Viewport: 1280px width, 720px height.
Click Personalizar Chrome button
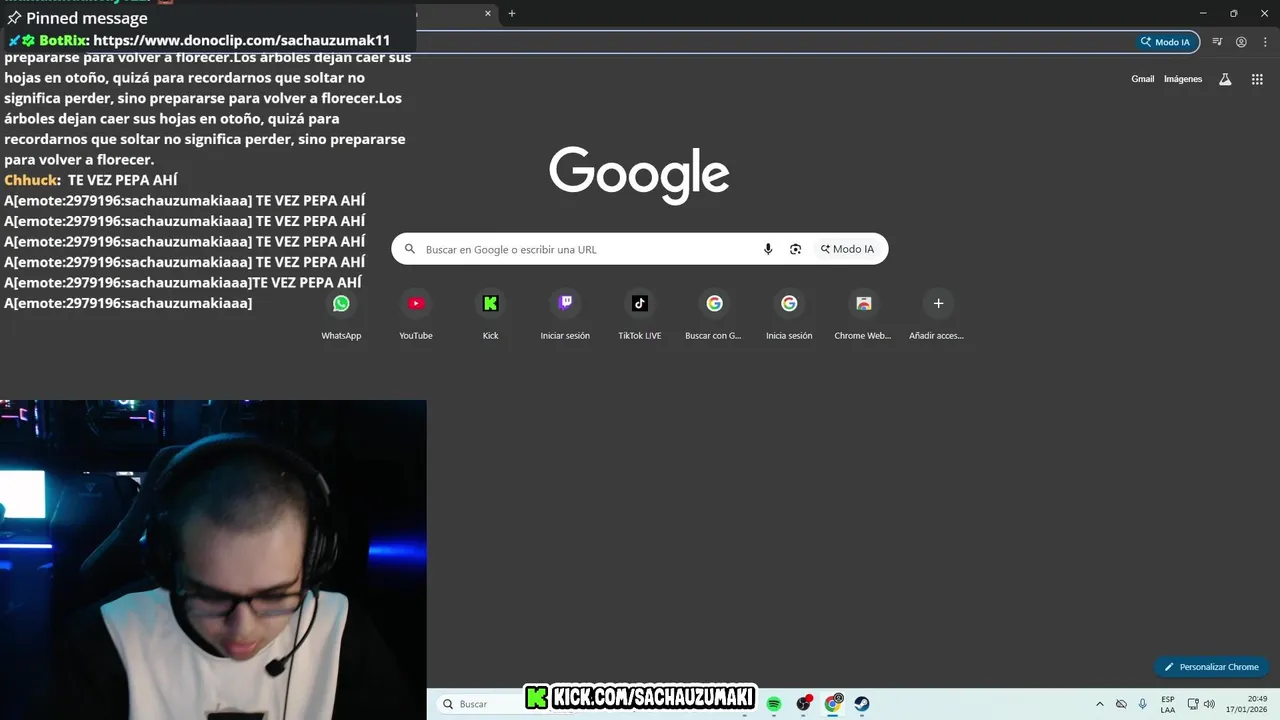[1211, 667]
